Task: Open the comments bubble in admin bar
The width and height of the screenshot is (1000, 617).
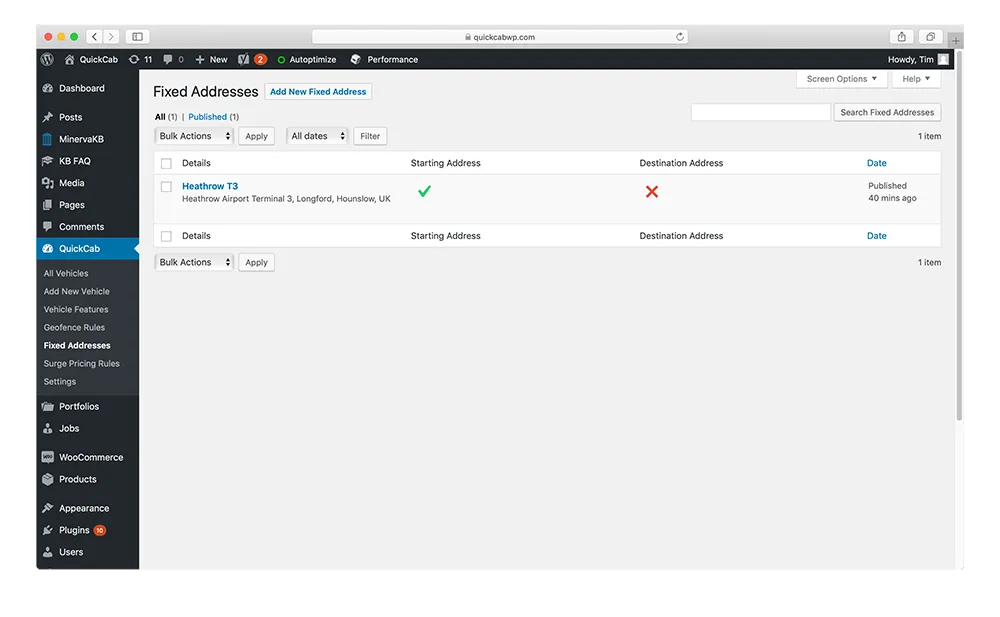Action: coord(167,59)
